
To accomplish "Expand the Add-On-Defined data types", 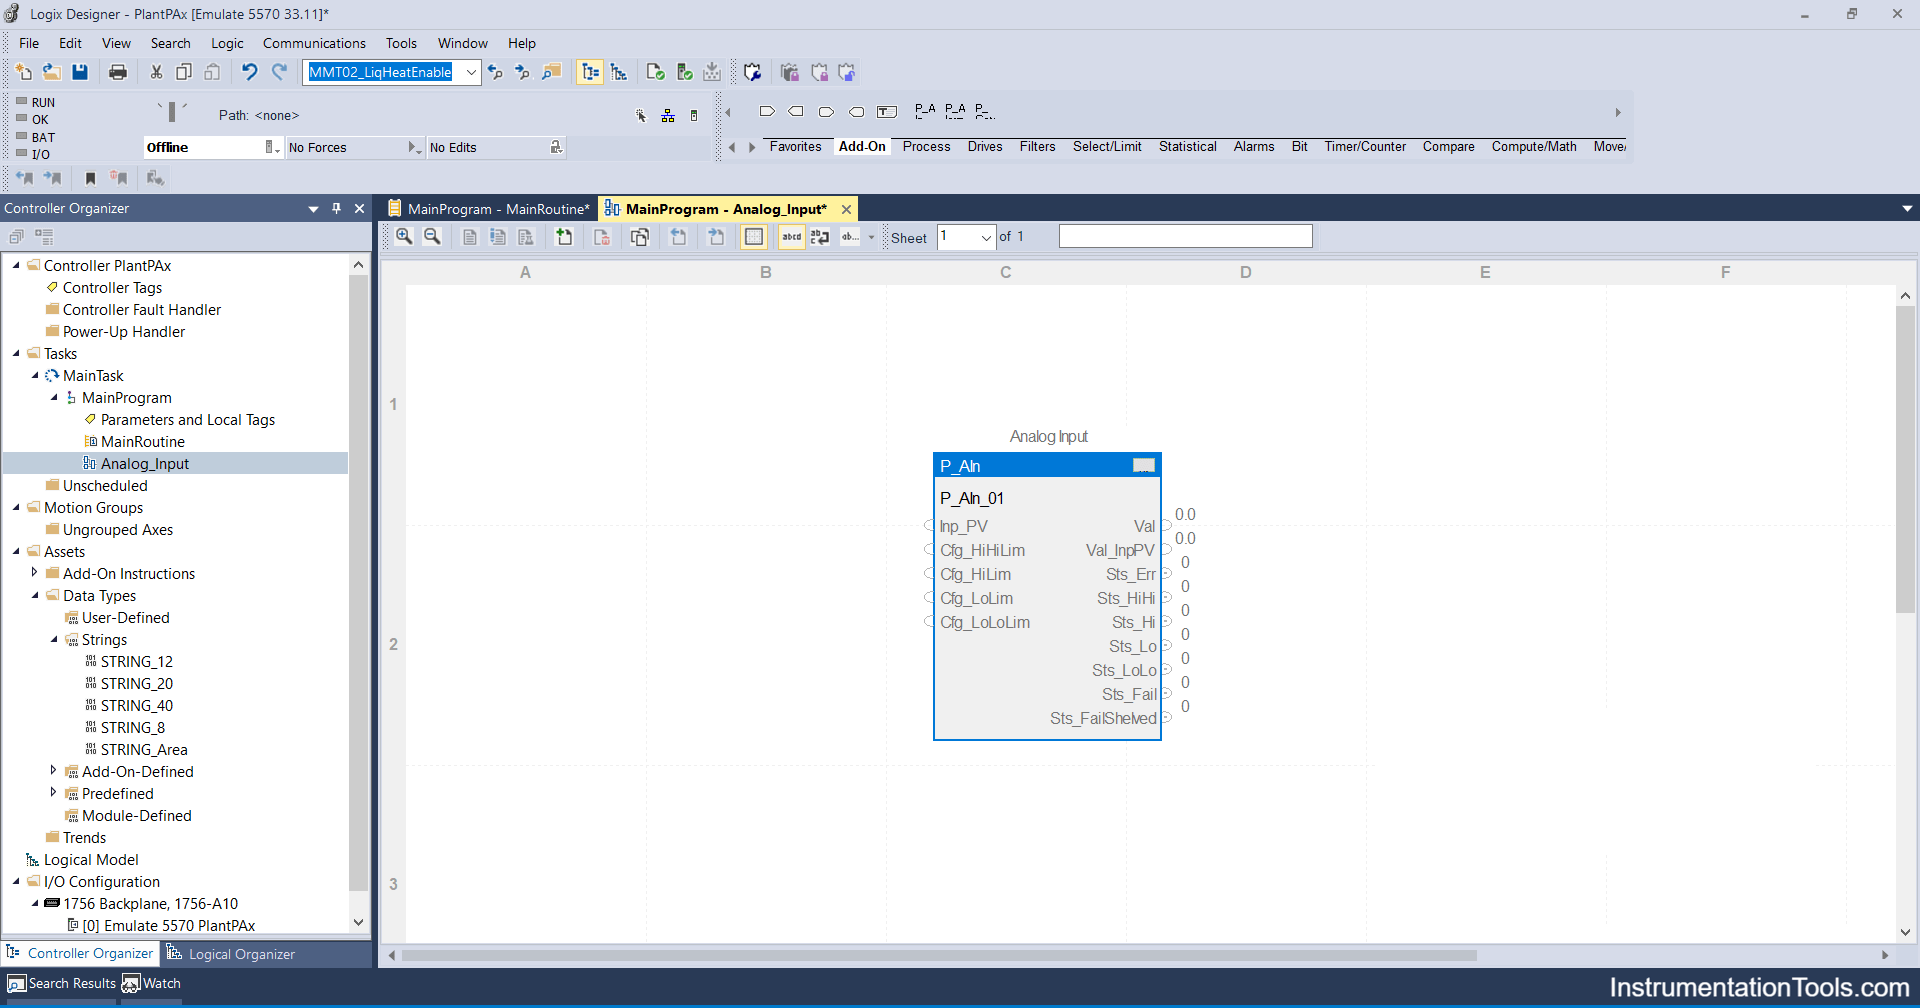I will click(x=54, y=771).
